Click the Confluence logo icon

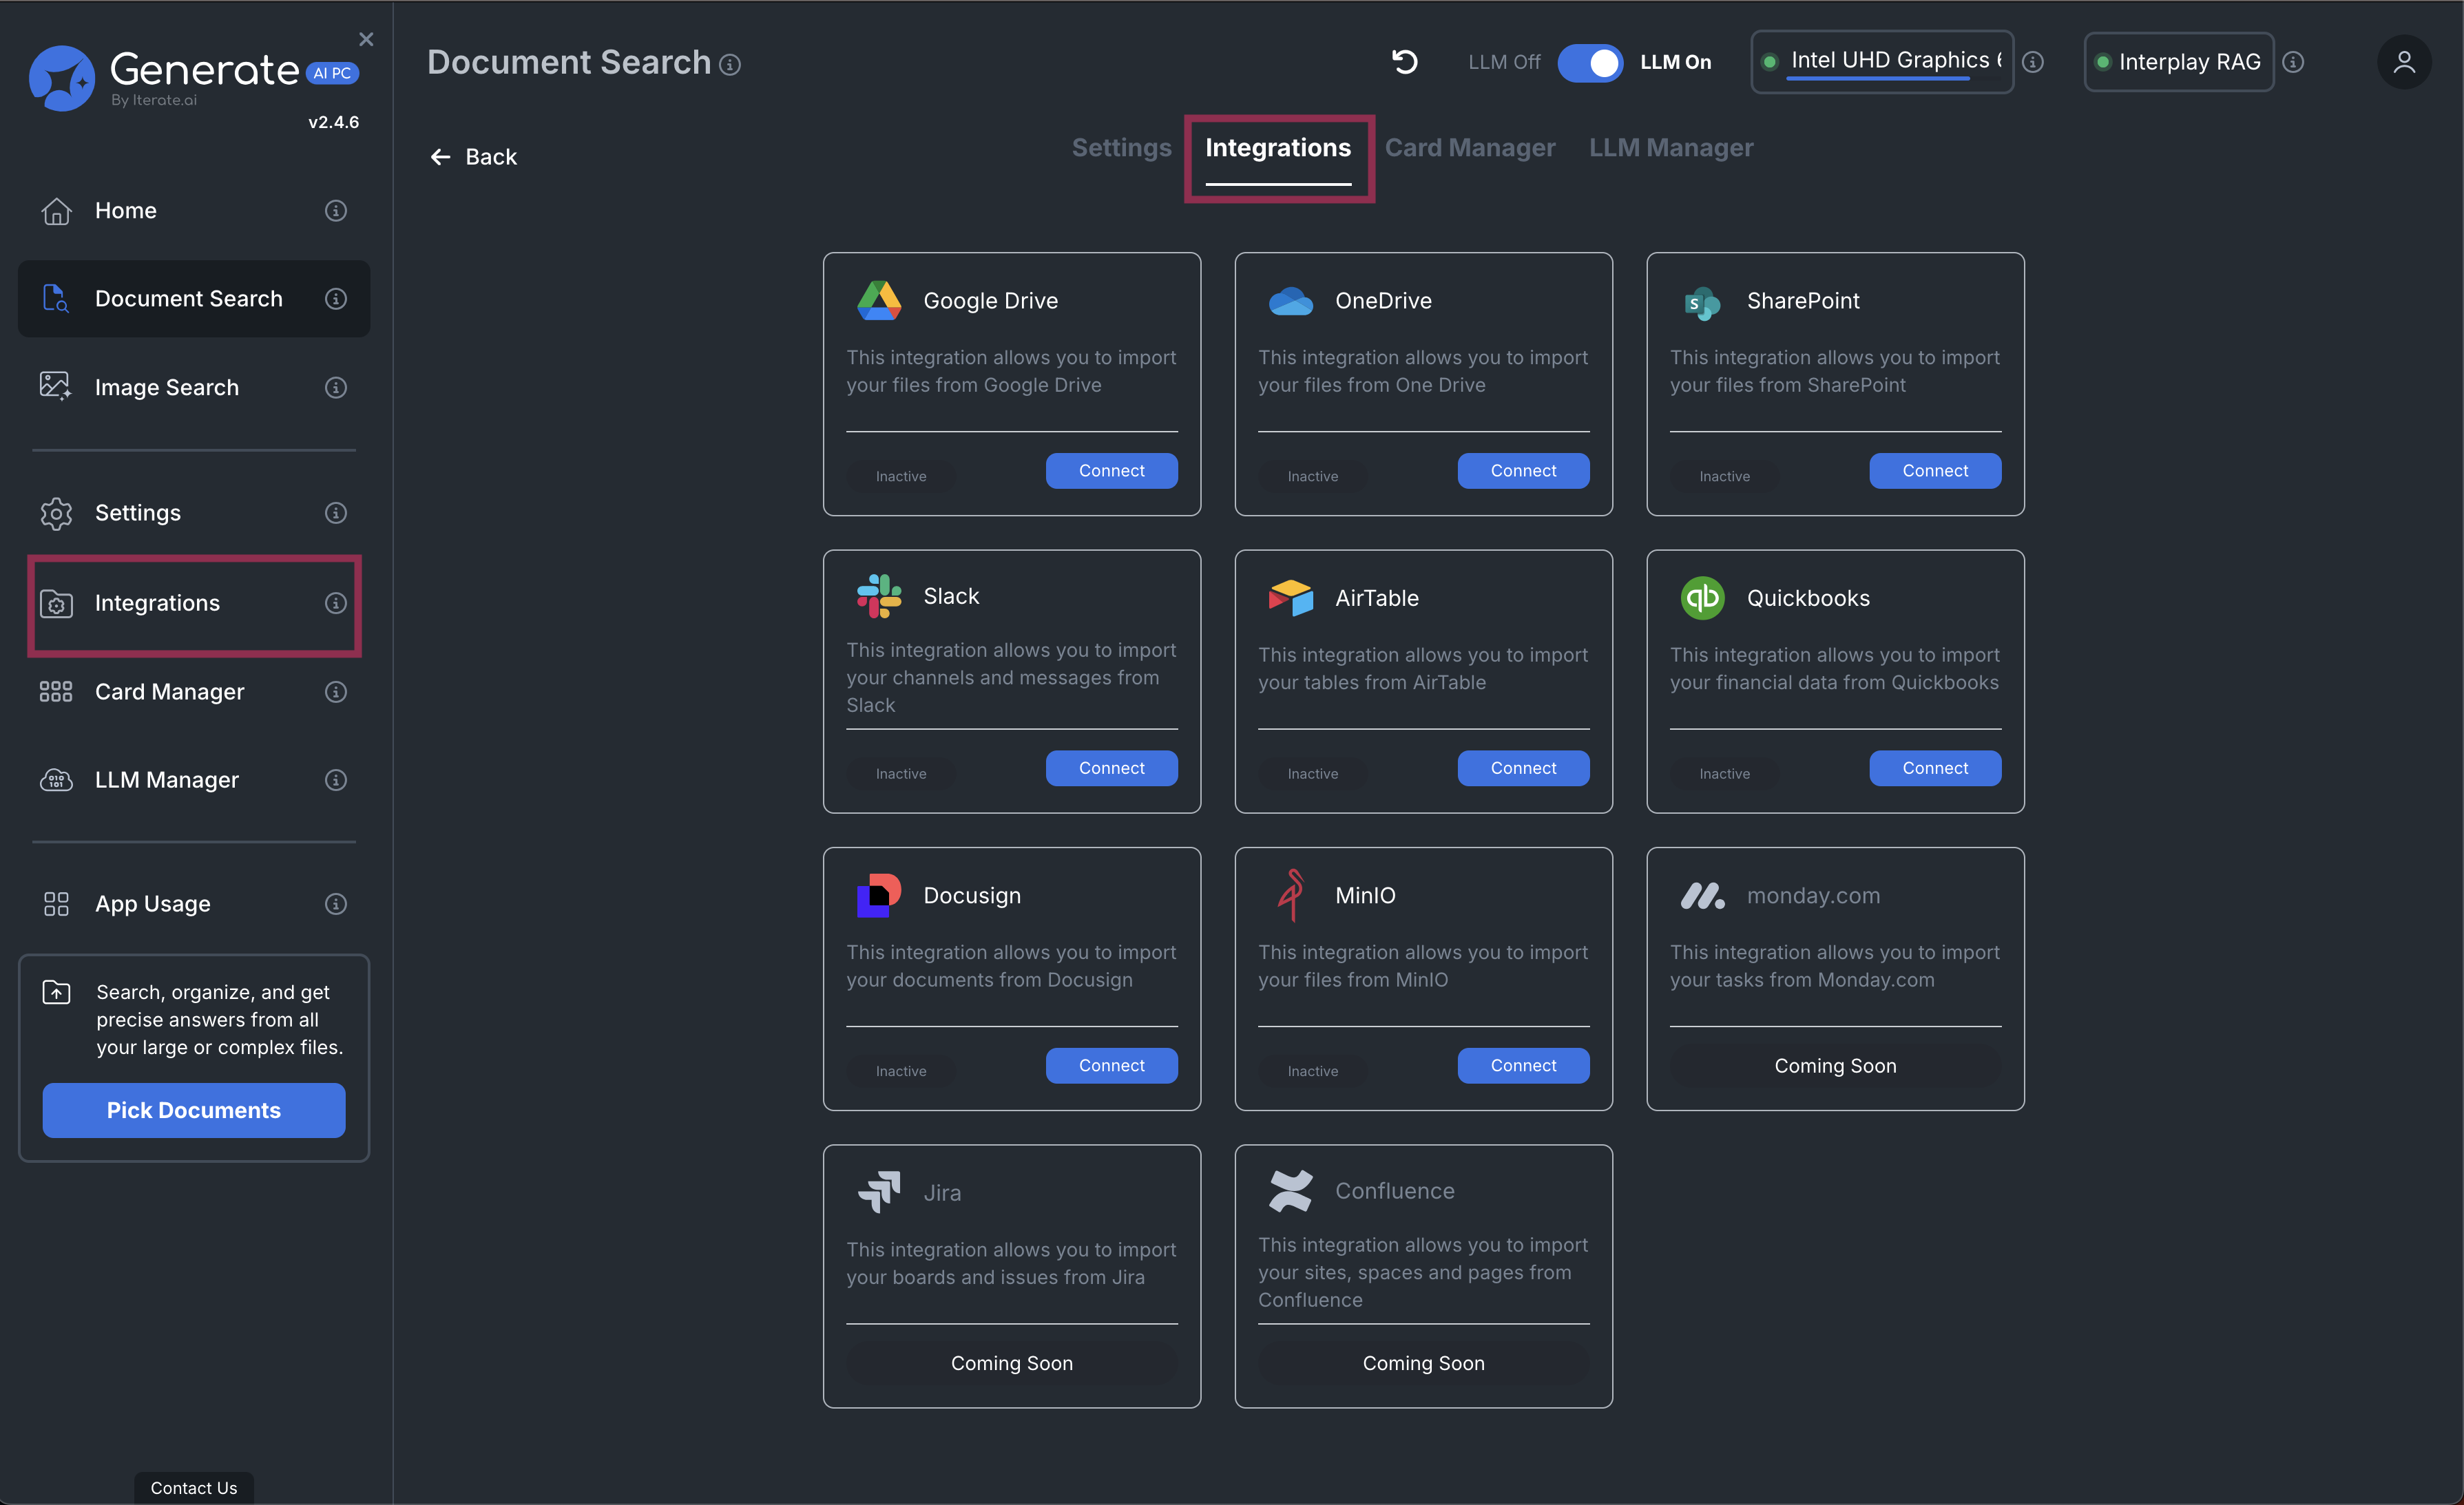coord(1291,1191)
